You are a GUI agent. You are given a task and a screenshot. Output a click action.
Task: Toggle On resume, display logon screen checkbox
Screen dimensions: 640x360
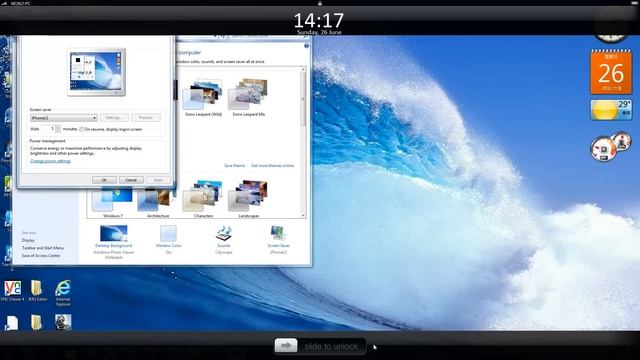point(82,129)
